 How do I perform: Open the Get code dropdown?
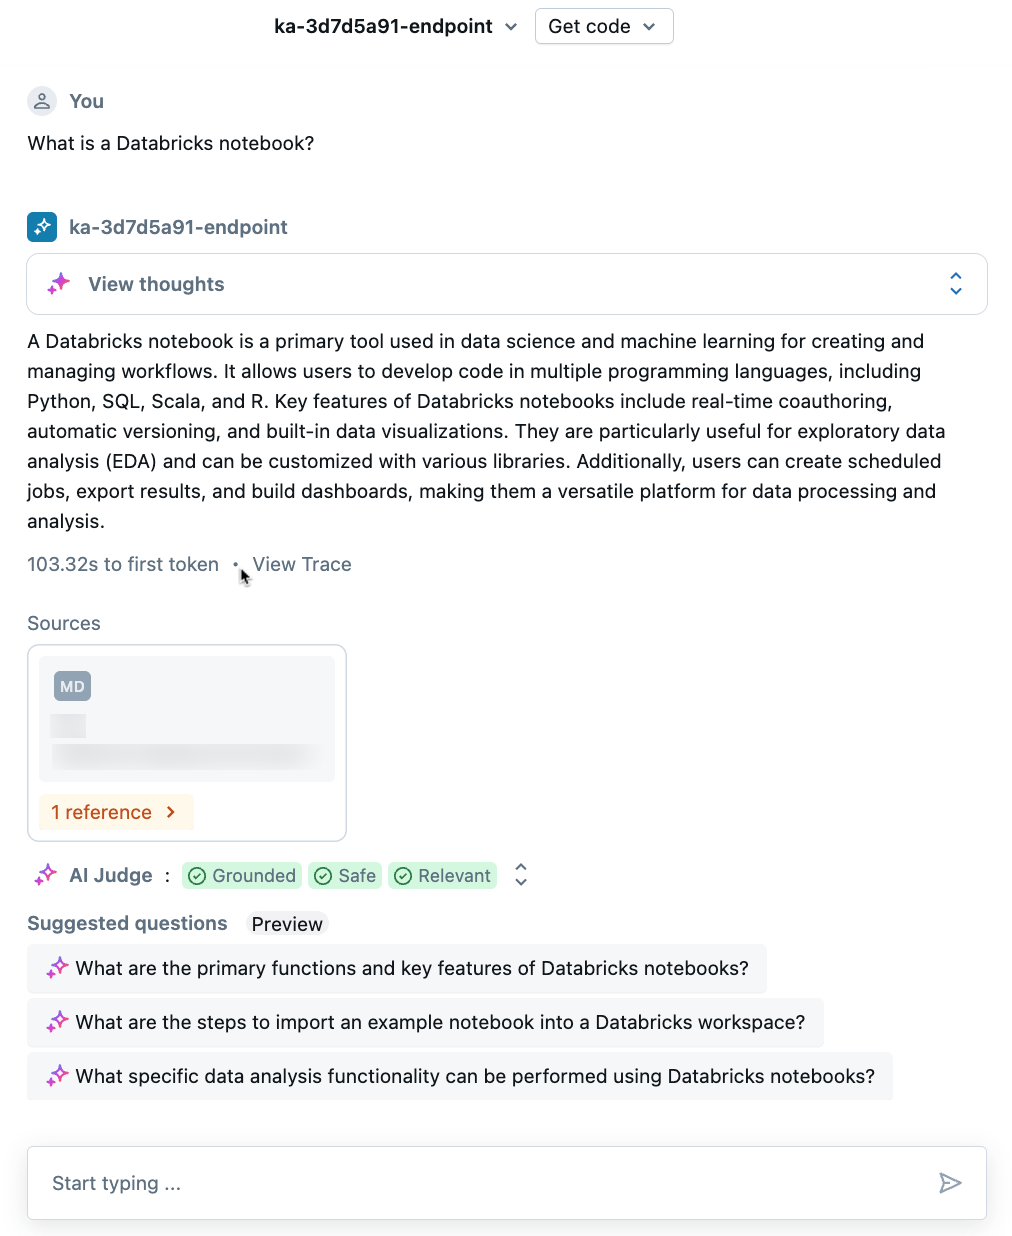click(604, 27)
